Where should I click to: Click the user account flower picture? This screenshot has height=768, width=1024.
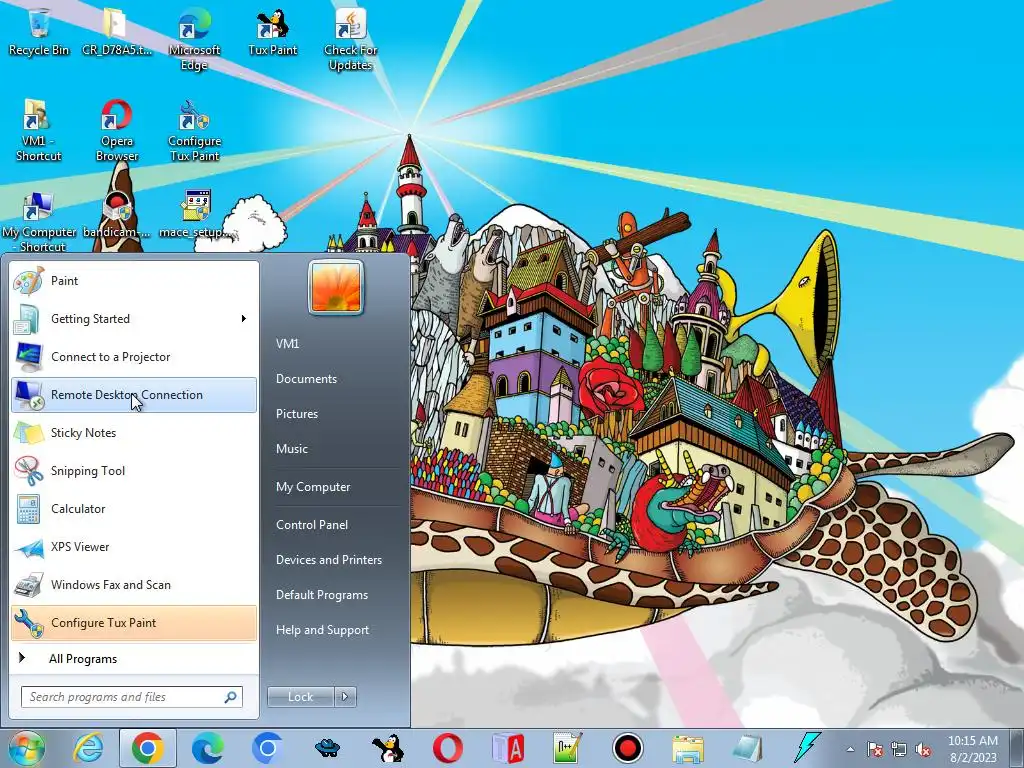(336, 287)
